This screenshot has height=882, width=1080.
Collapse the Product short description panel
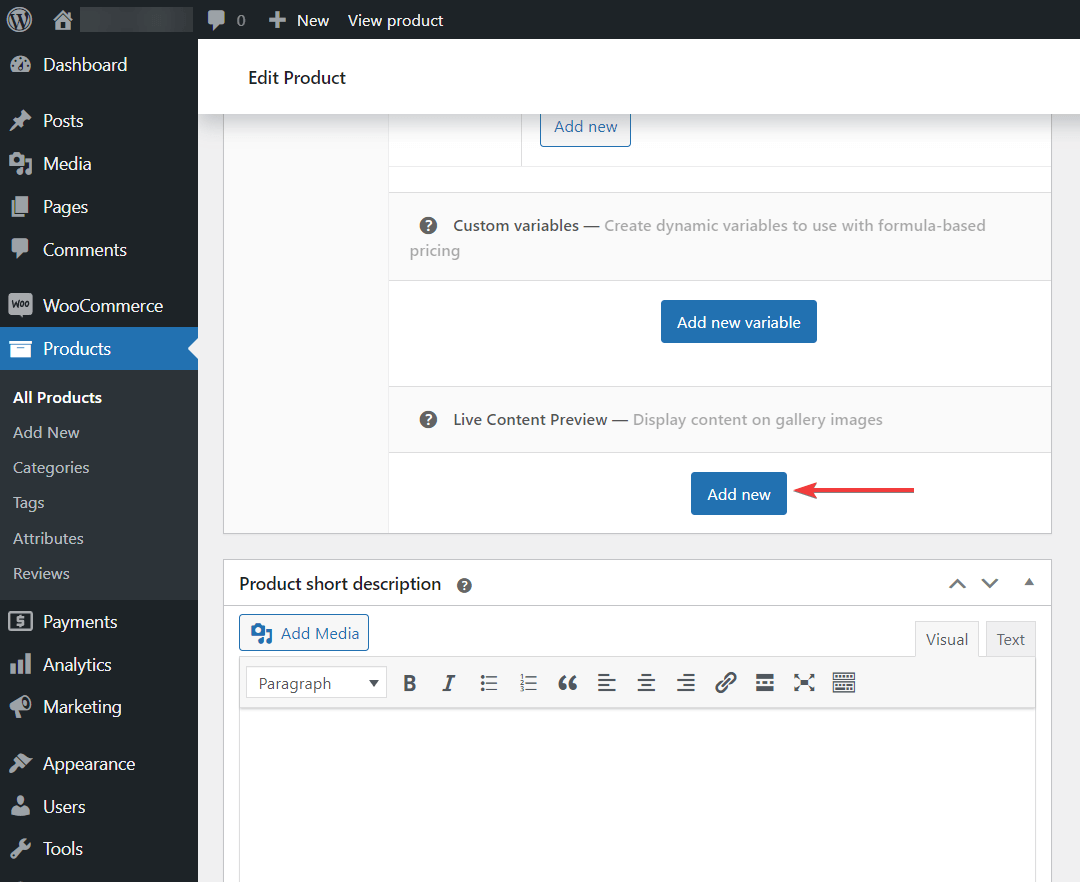tap(1029, 582)
